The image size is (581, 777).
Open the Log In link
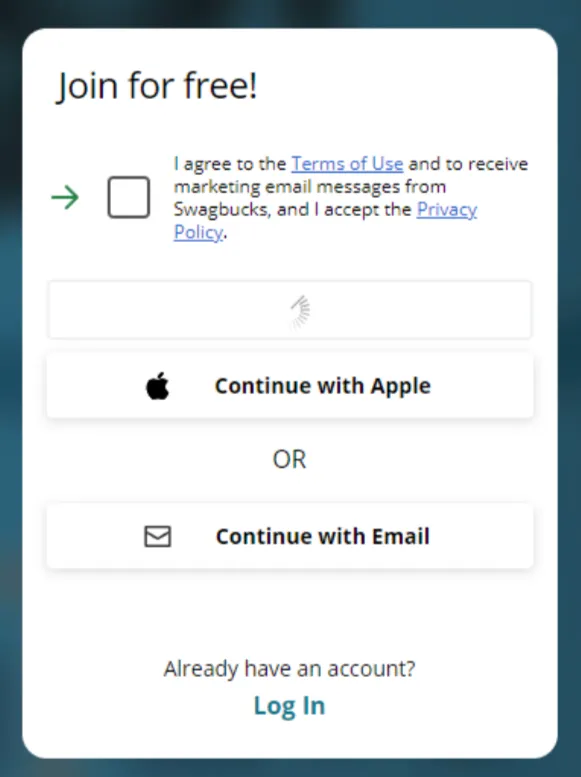pos(290,706)
